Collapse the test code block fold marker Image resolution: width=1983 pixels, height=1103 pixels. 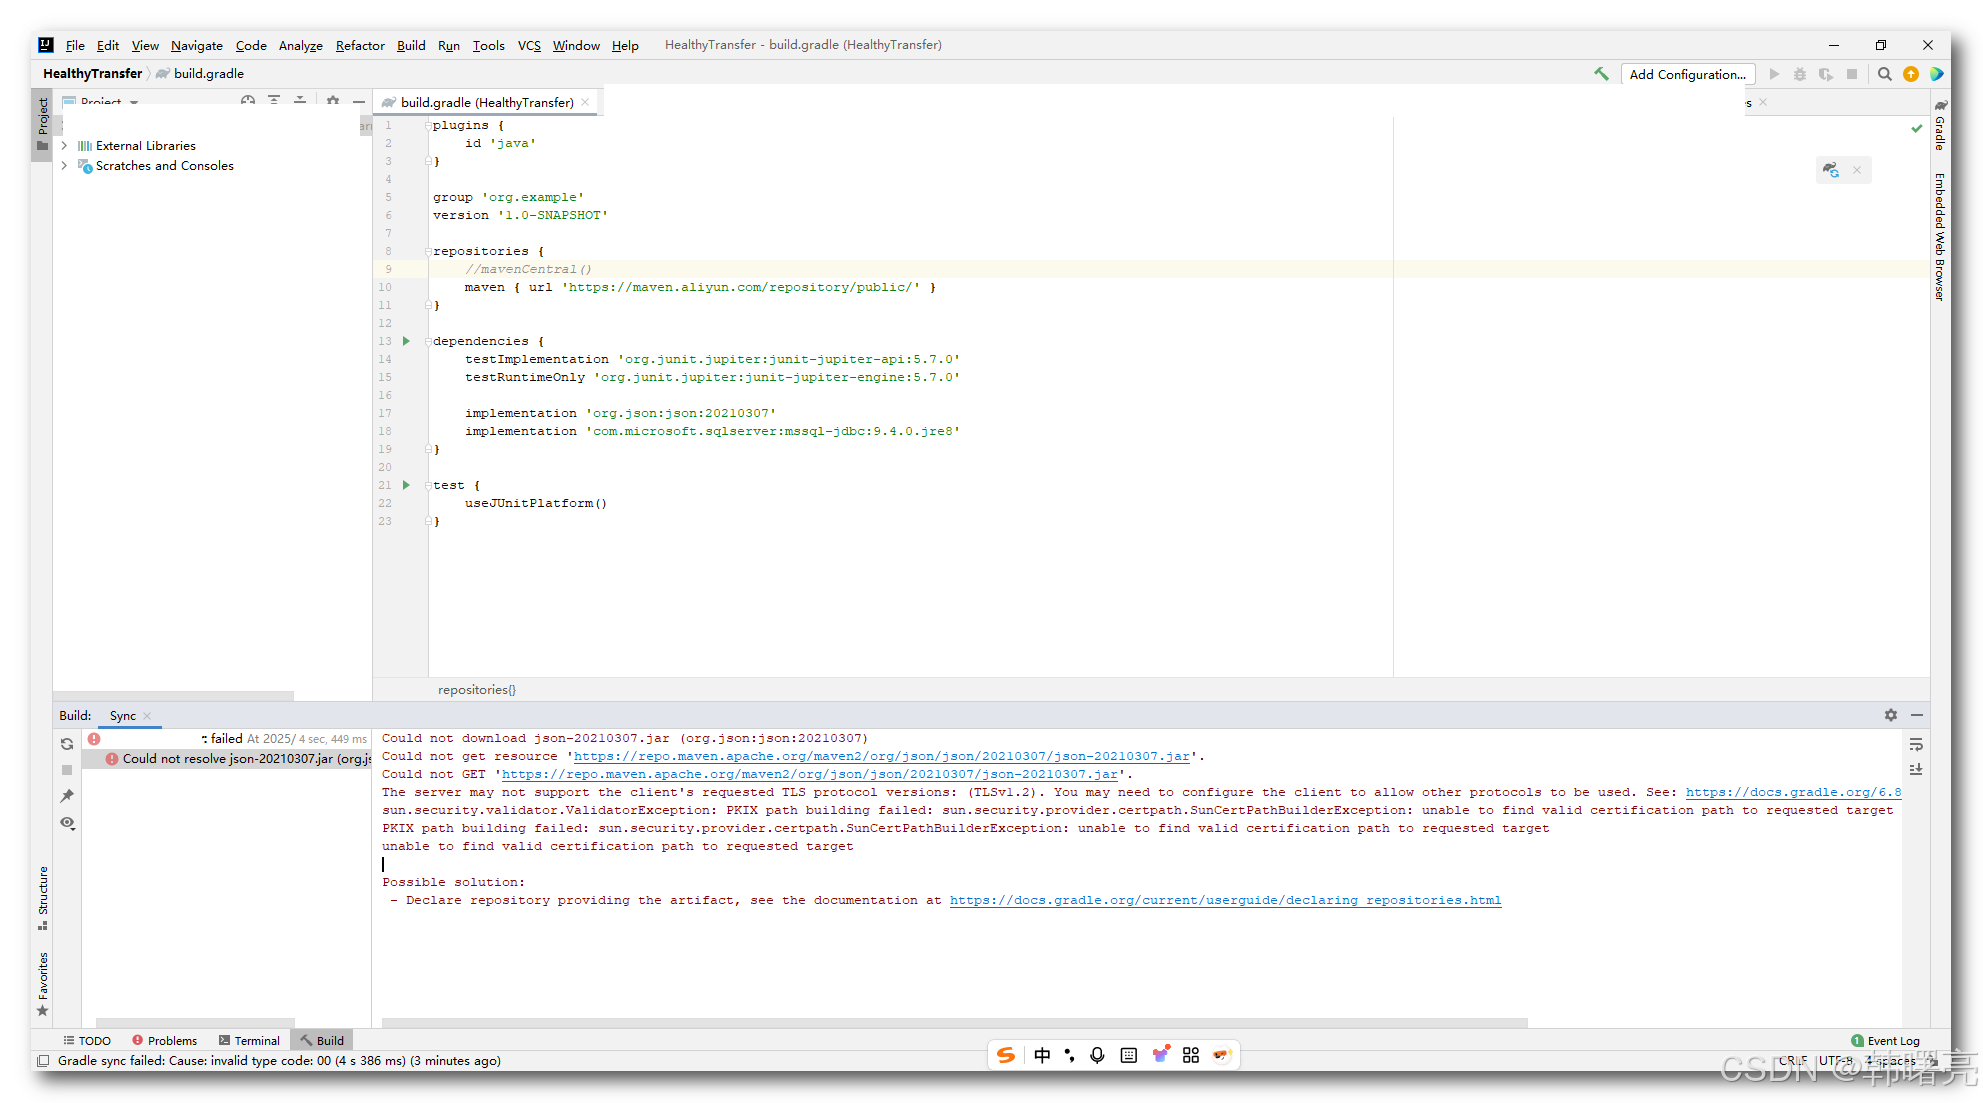click(x=427, y=485)
